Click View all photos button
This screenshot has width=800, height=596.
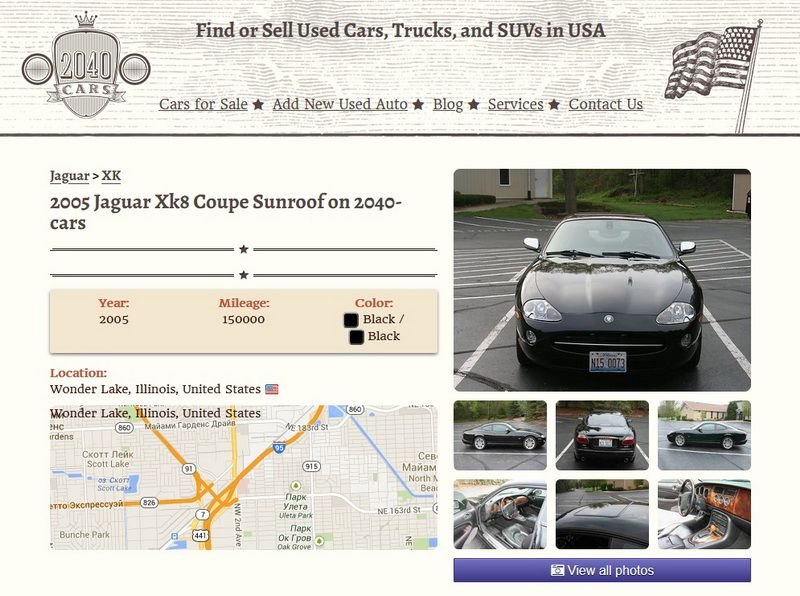click(602, 570)
